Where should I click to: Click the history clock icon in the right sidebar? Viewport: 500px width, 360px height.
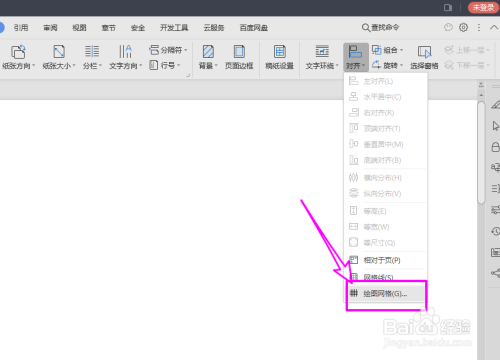coord(496,231)
